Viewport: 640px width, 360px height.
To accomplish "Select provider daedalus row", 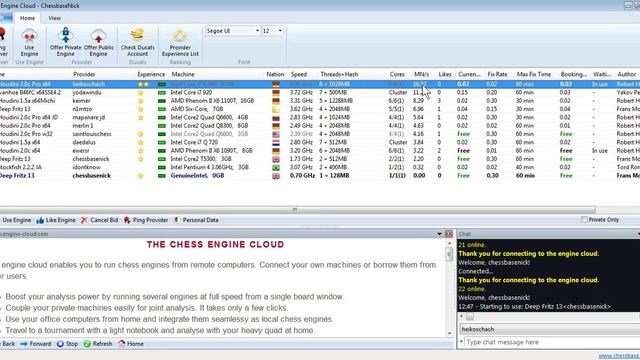I will pyautogui.click(x=320, y=142).
